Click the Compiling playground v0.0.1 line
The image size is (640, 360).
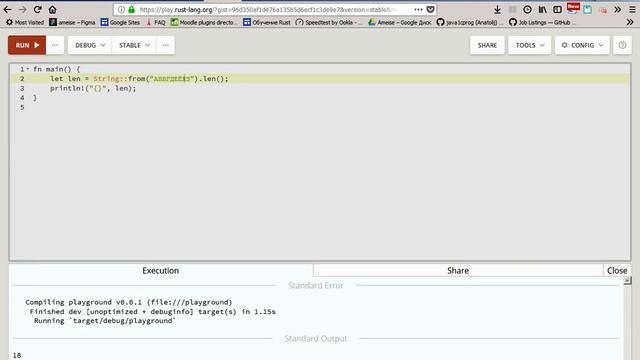[x=129, y=302]
